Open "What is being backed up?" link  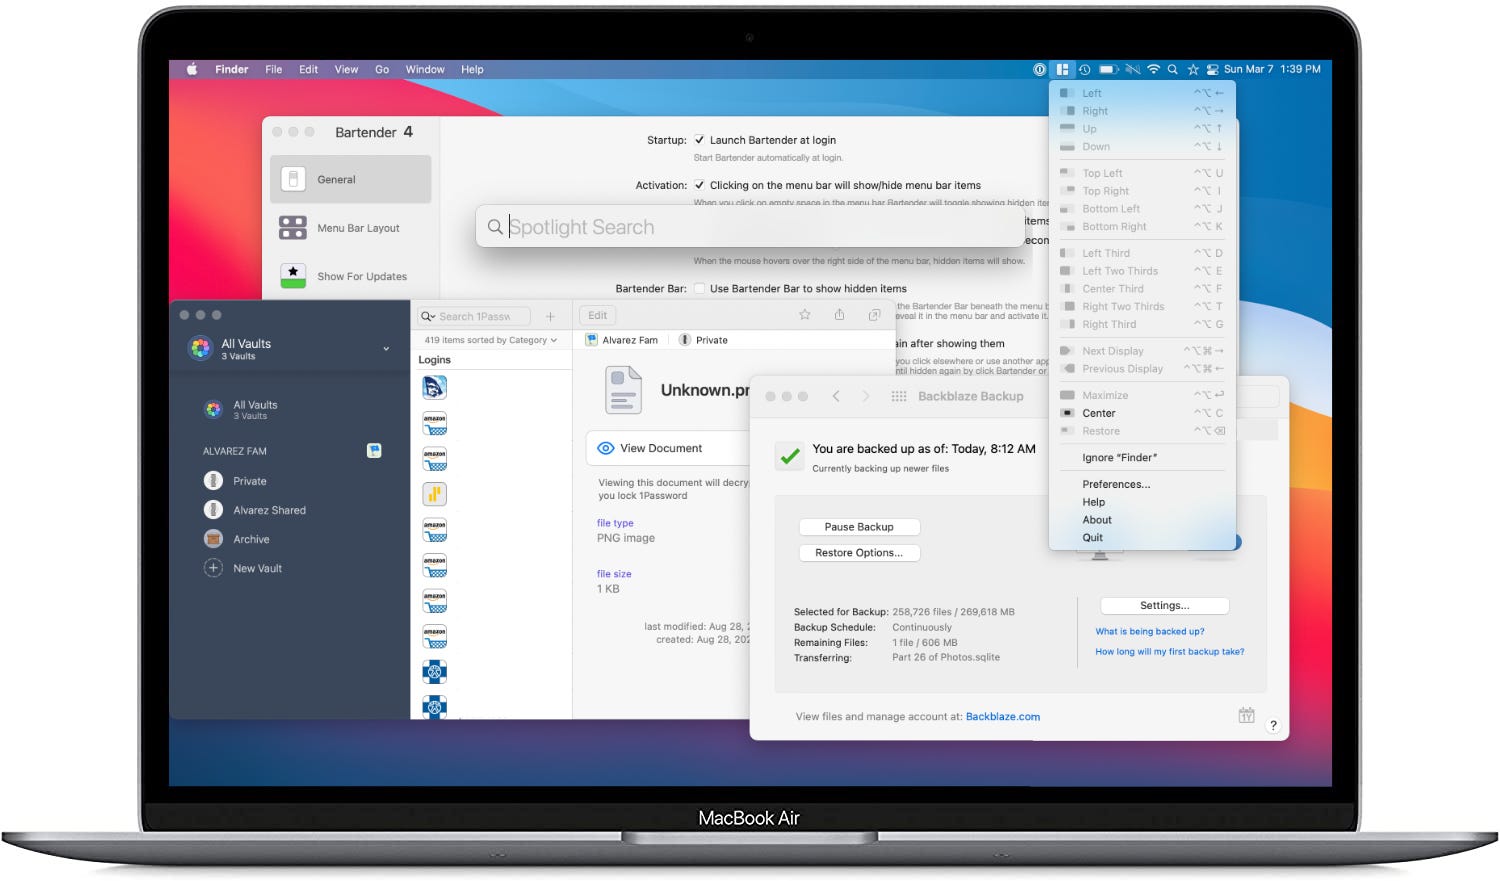coord(1150,631)
